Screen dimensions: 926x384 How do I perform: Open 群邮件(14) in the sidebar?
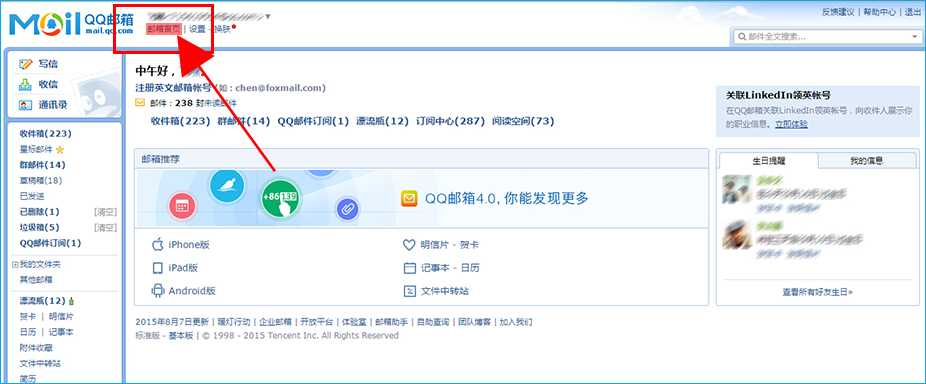(43, 165)
